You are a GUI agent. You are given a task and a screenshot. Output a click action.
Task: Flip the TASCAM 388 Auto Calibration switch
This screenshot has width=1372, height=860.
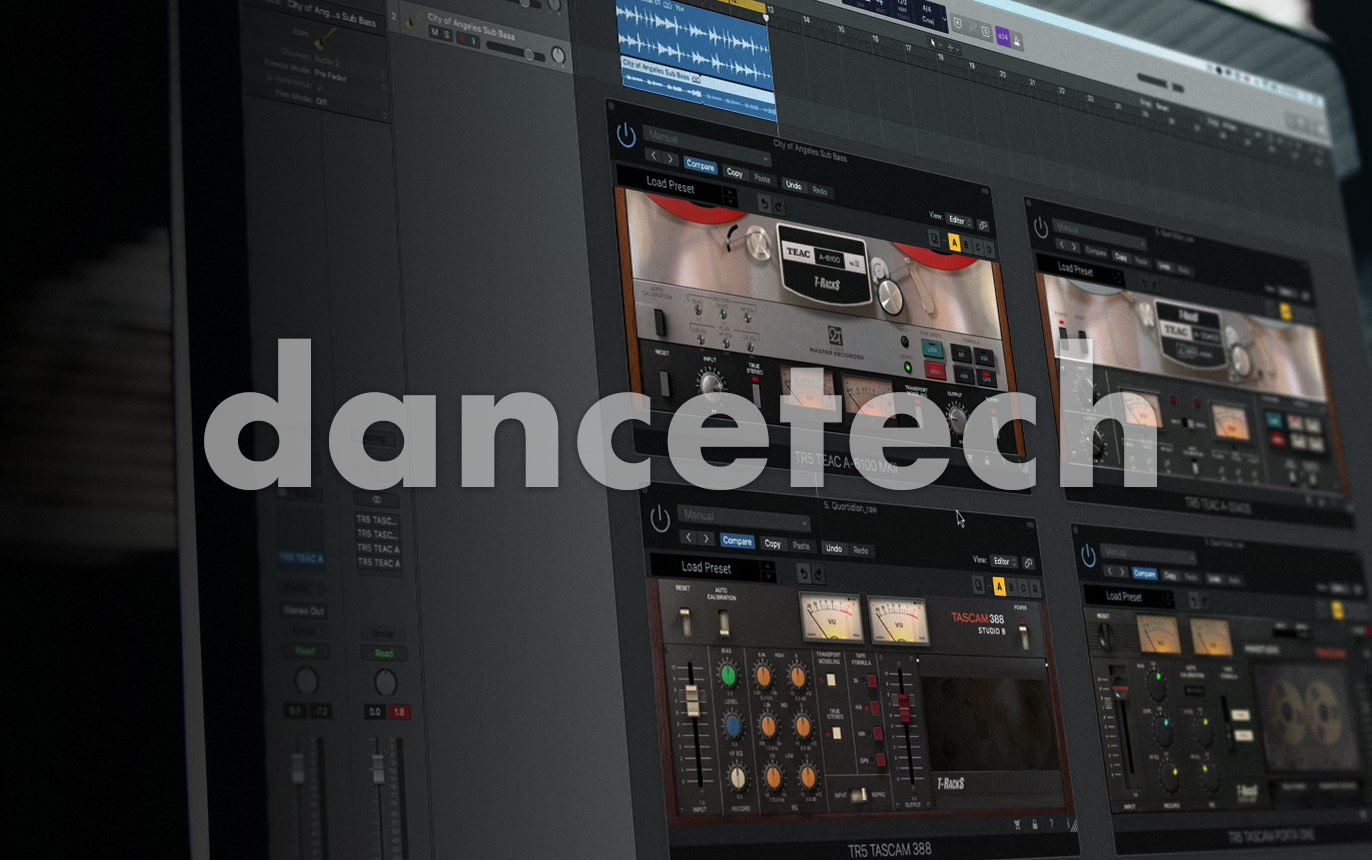point(723,625)
